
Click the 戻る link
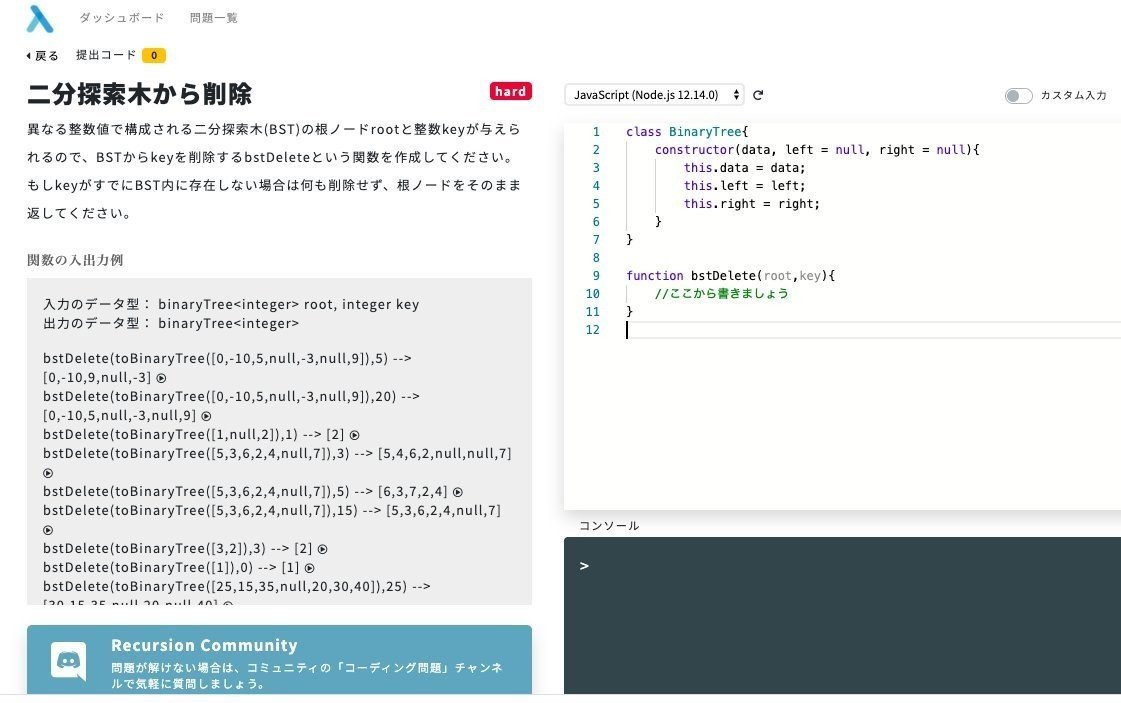[x=44, y=55]
